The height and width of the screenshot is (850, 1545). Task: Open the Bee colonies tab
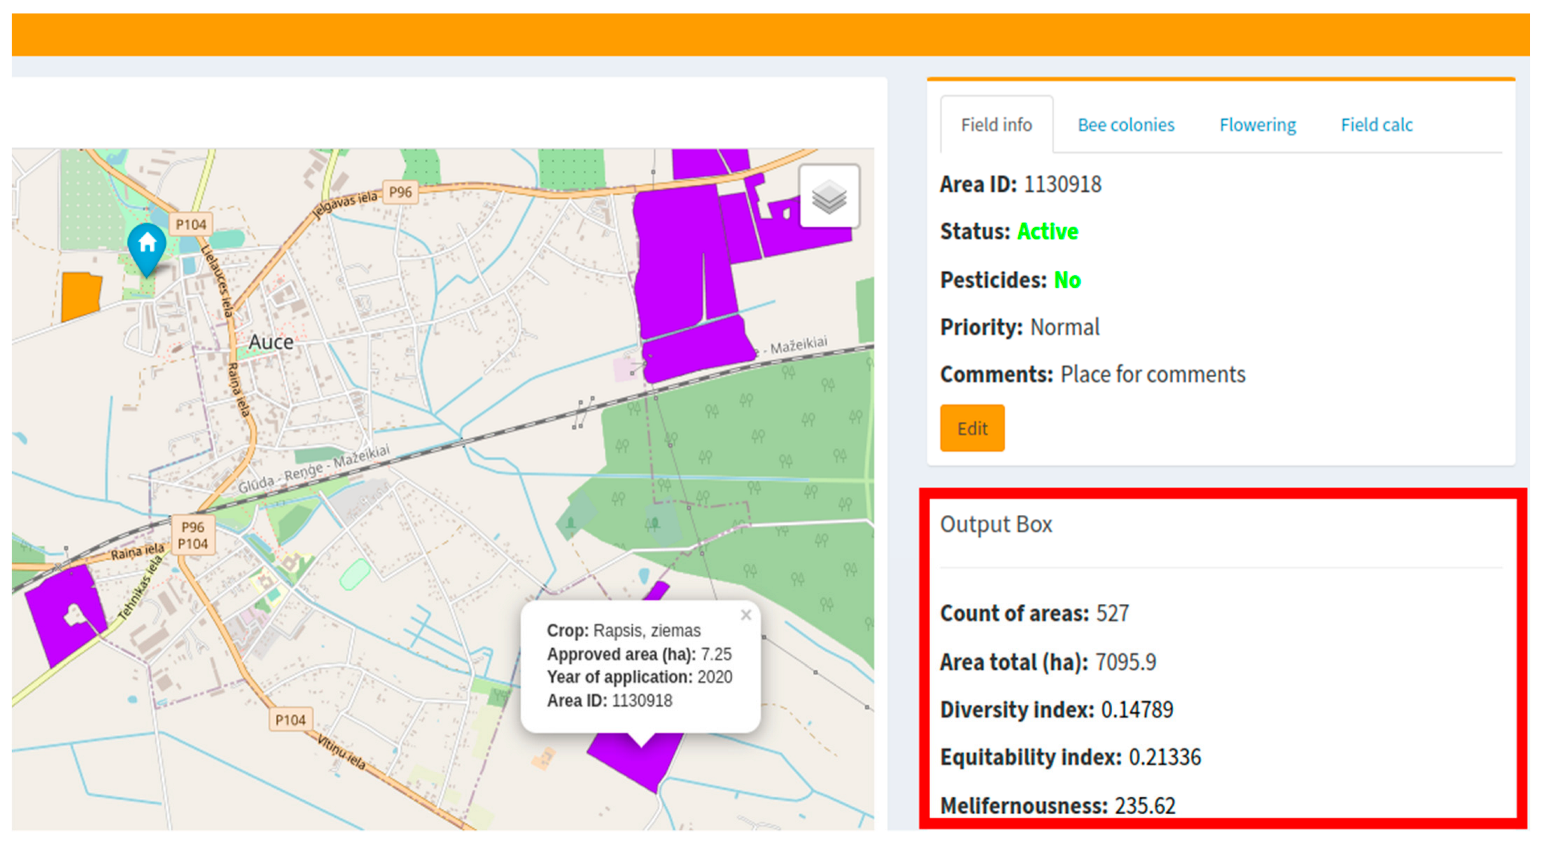click(x=1125, y=125)
